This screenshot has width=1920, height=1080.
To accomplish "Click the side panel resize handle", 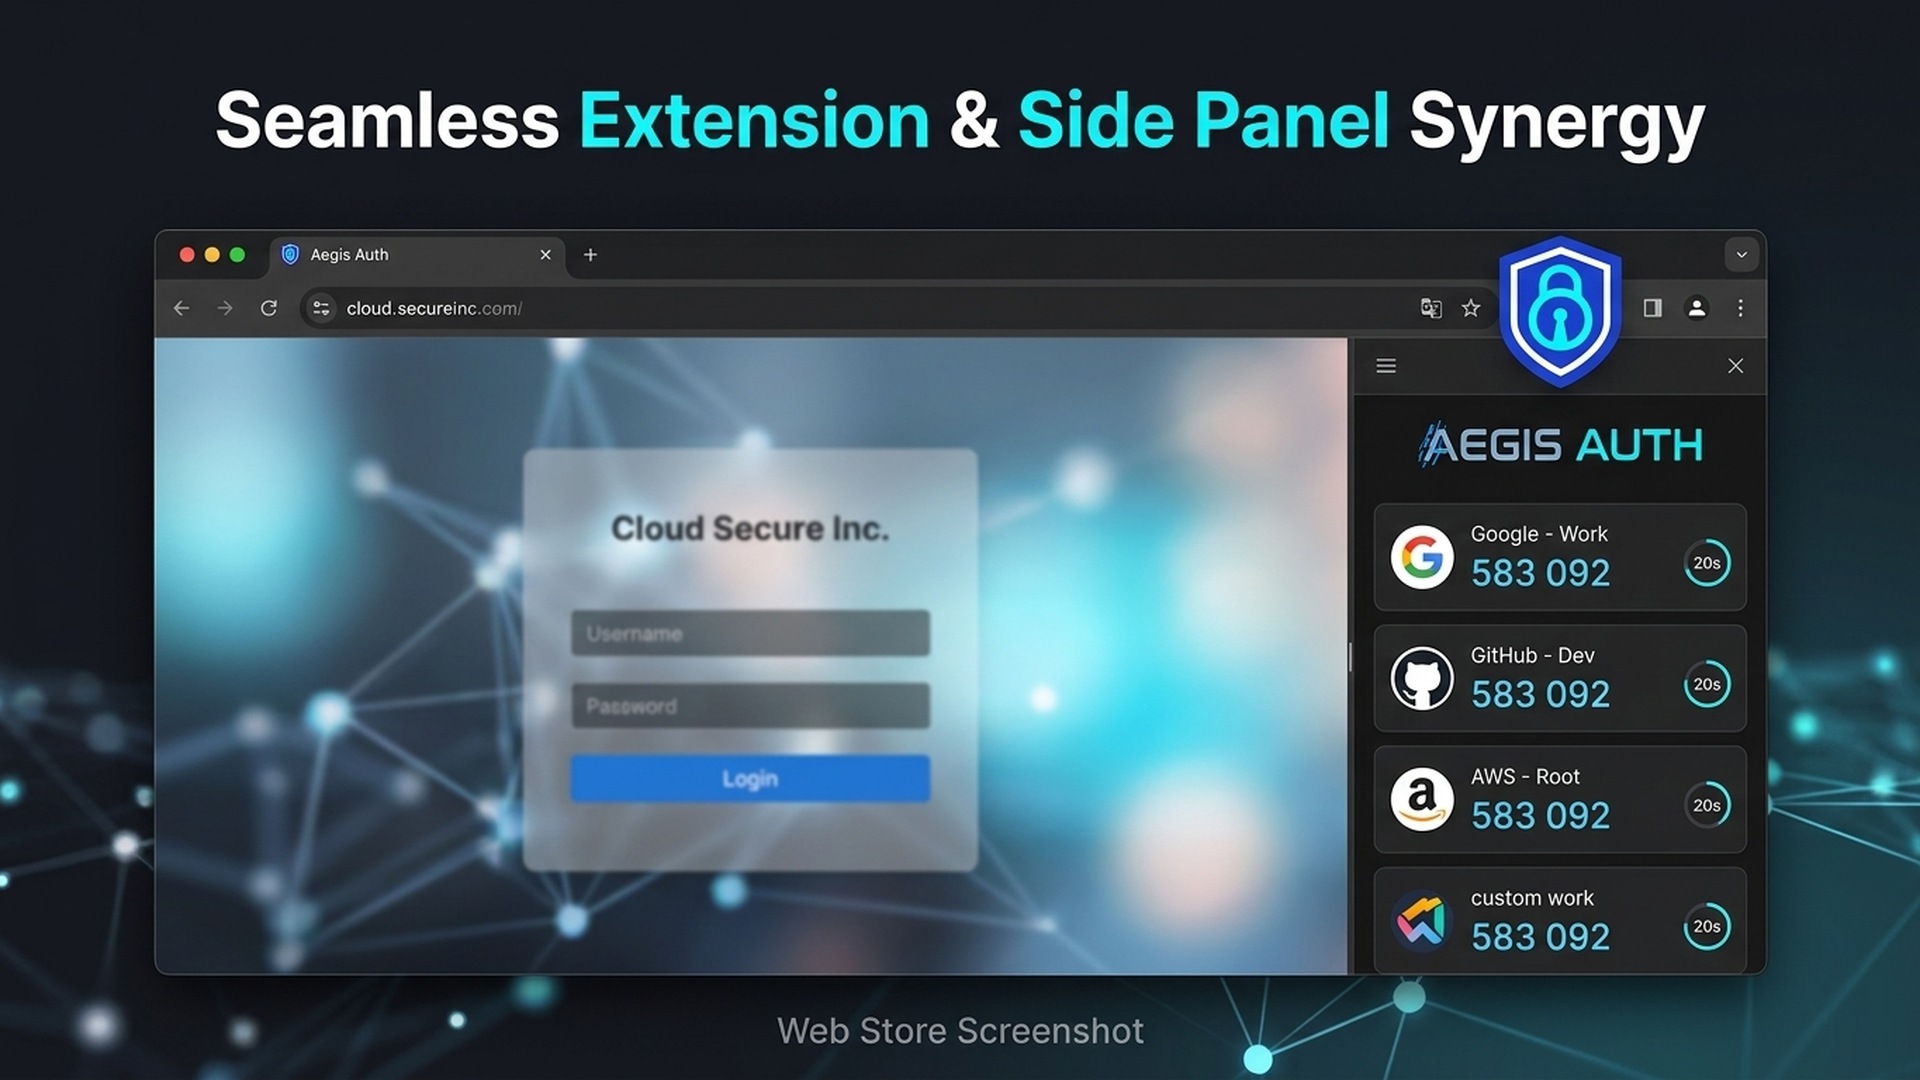I will tap(1350, 657).
